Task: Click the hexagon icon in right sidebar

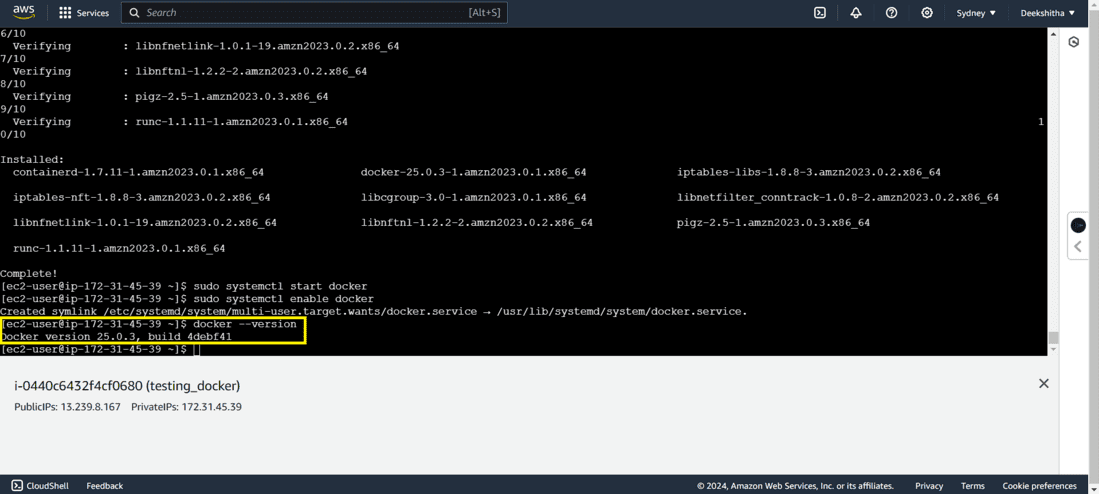Action: 1073,43
